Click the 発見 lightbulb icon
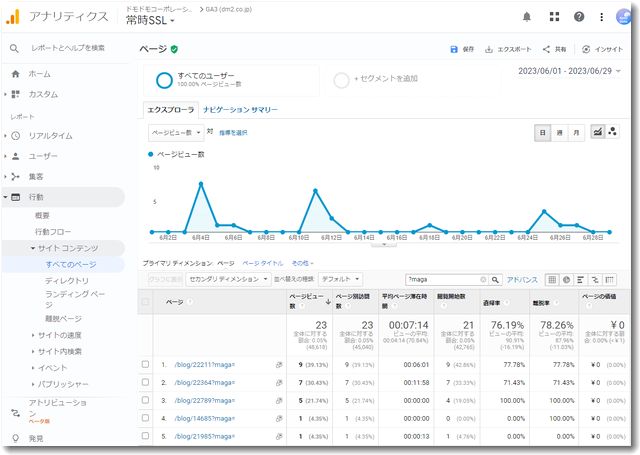 16,438
